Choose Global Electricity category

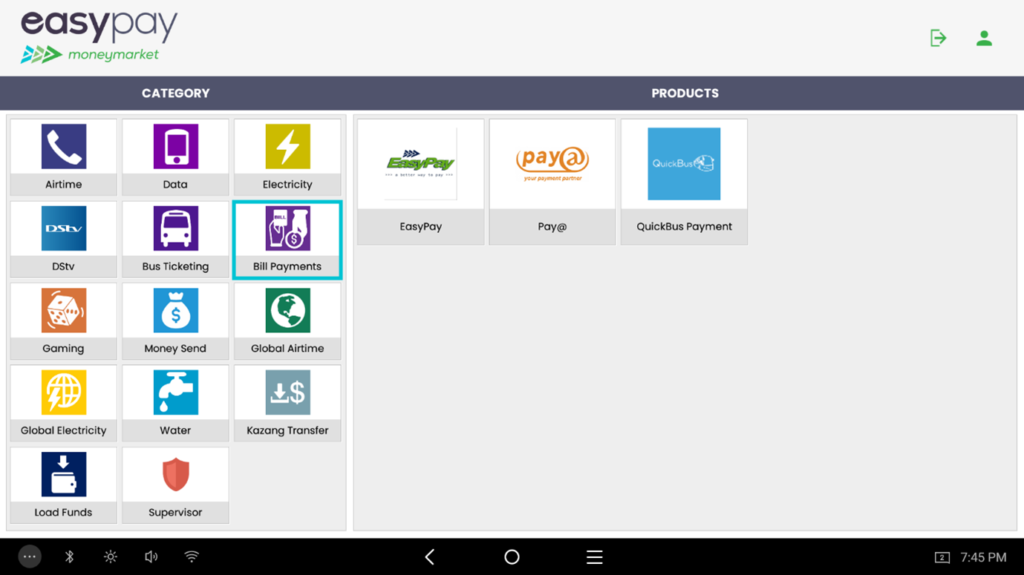click(x=63, y=403)
